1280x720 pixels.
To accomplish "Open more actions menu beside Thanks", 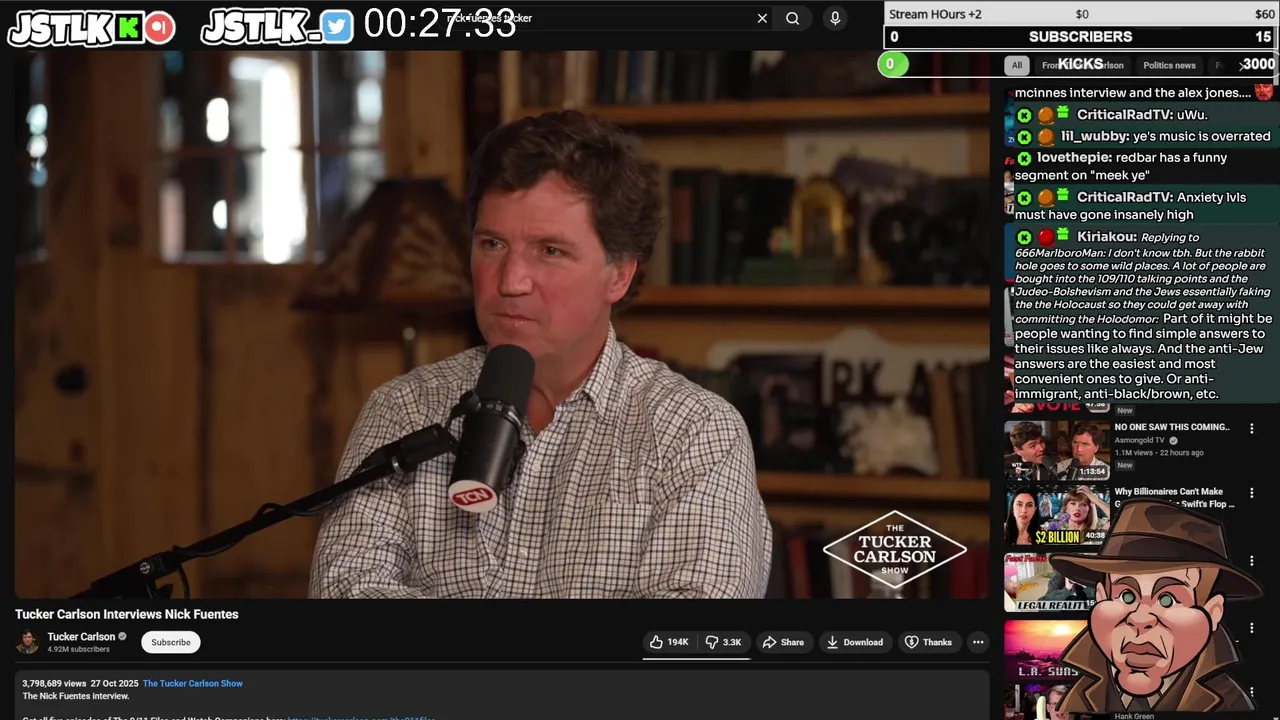I will [x=978, y=642].
